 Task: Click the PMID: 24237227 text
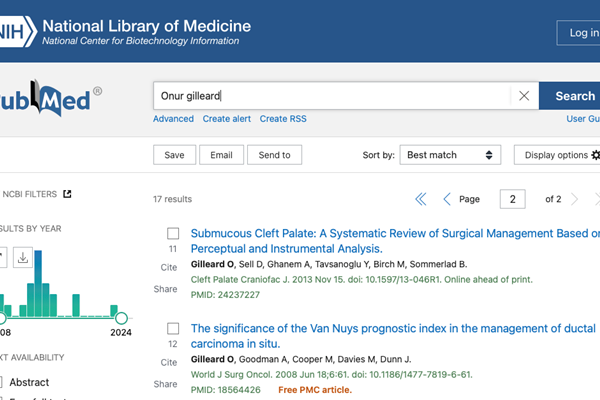tap(225, 295)
